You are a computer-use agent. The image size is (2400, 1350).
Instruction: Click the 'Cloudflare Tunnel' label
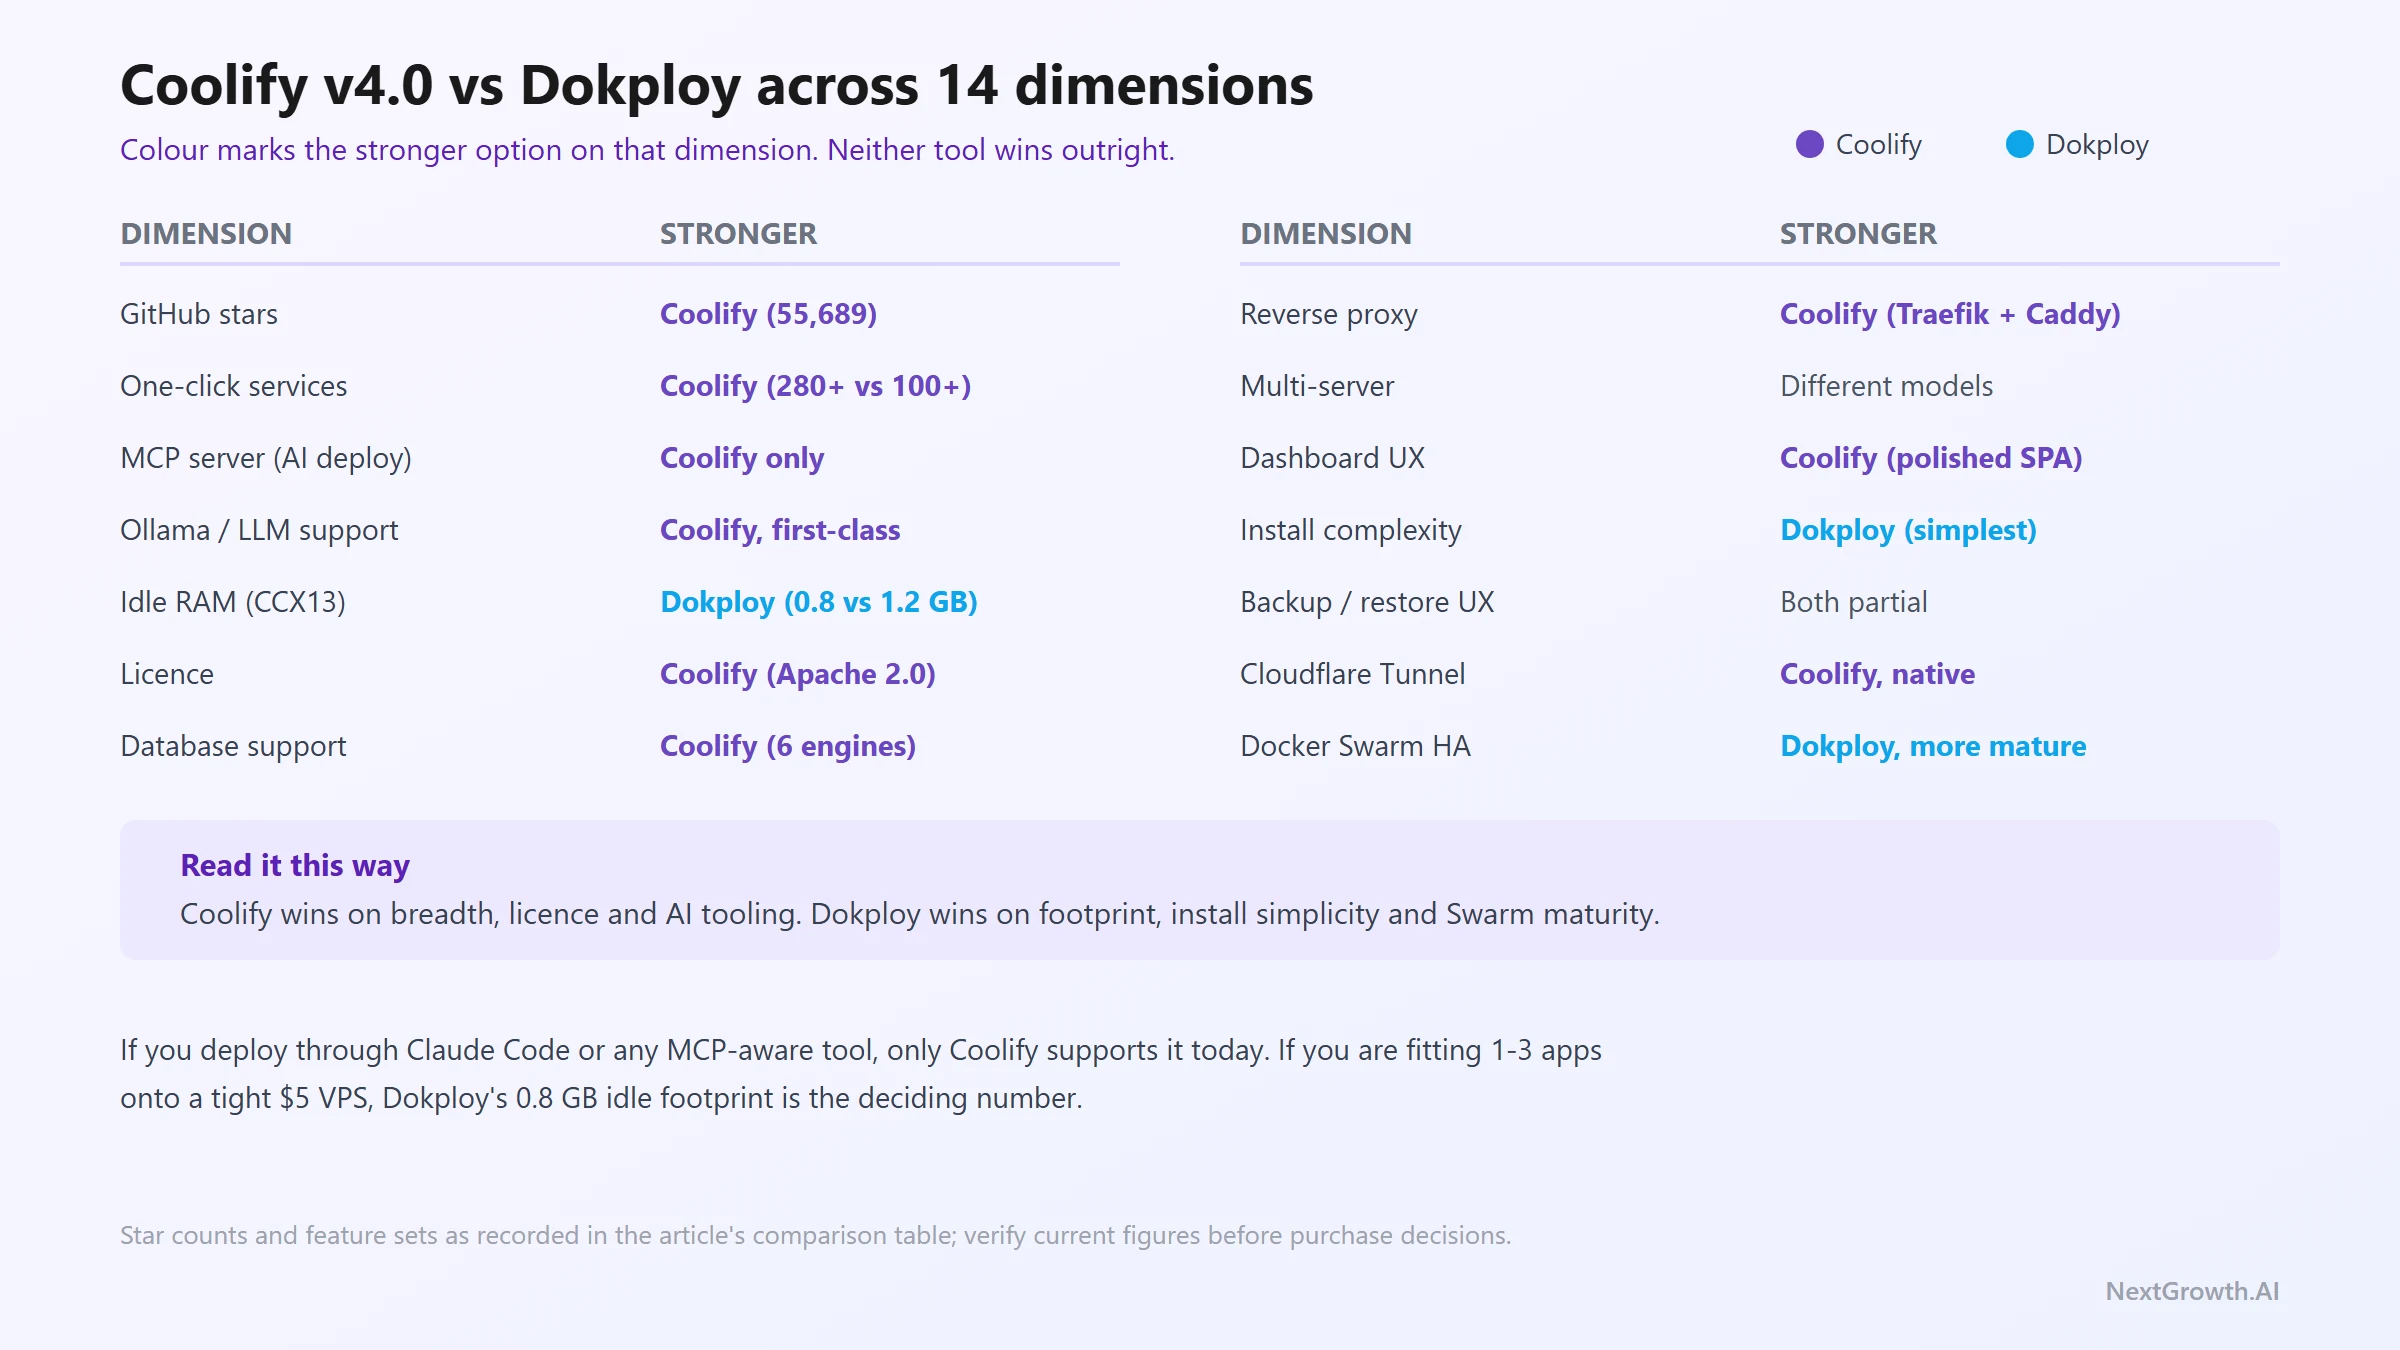pos(1353,674)
